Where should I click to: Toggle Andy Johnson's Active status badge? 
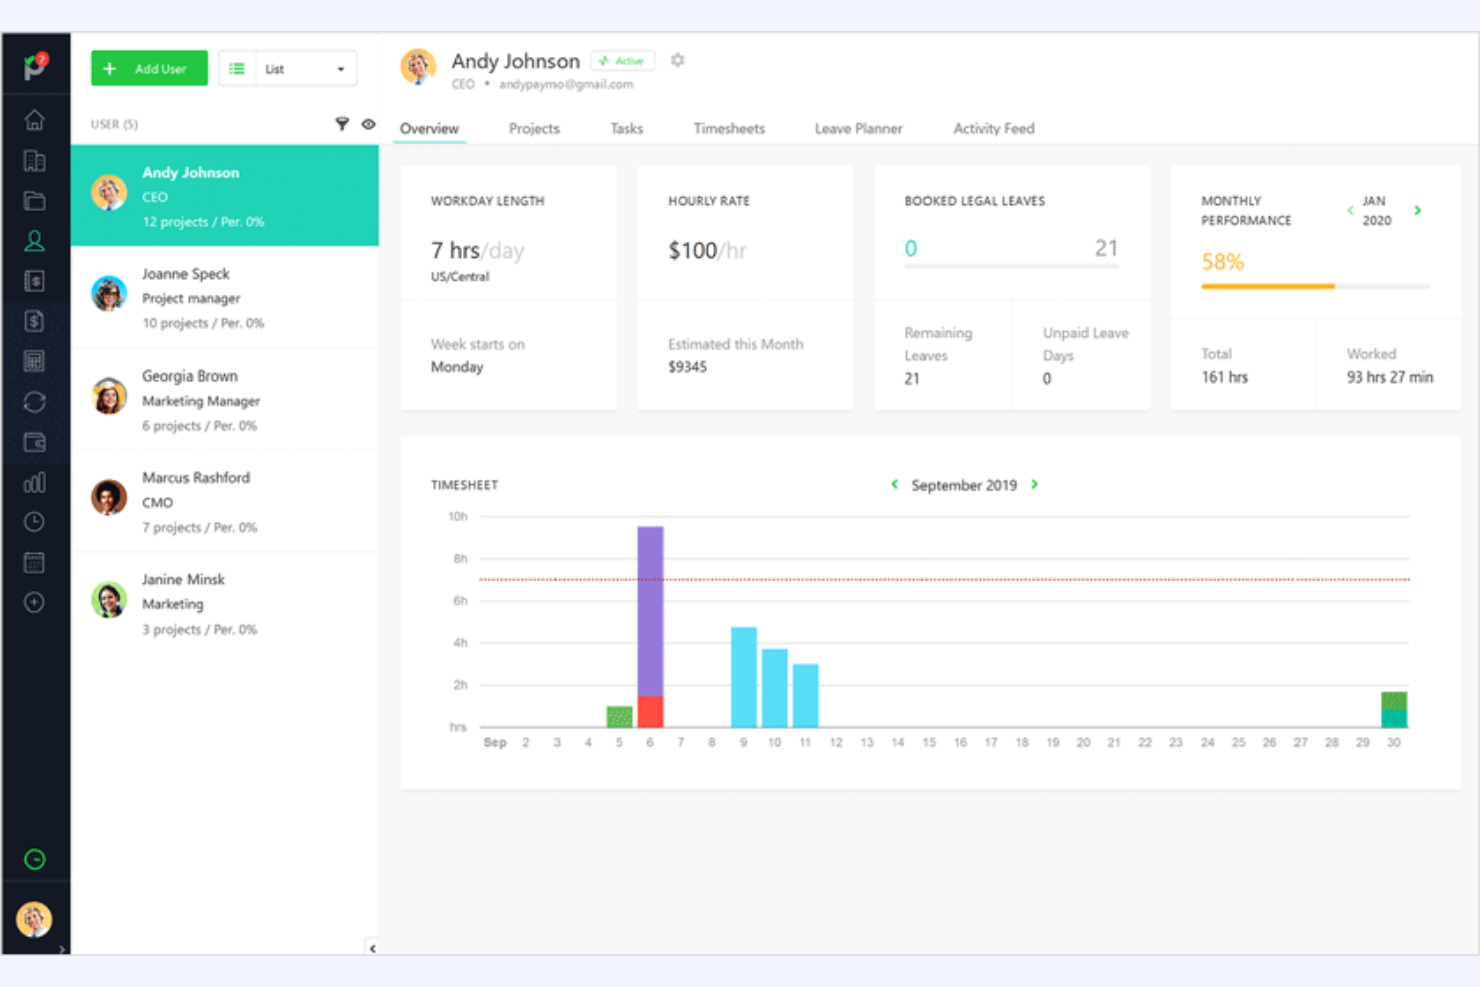(621, 60)
